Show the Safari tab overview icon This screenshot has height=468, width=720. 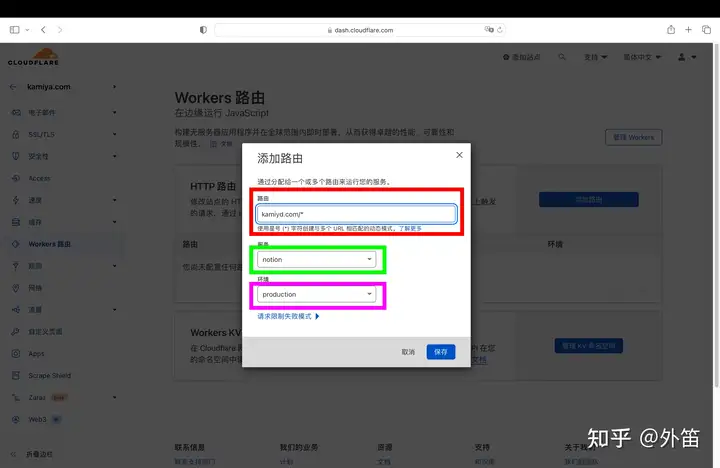[706, 30]
